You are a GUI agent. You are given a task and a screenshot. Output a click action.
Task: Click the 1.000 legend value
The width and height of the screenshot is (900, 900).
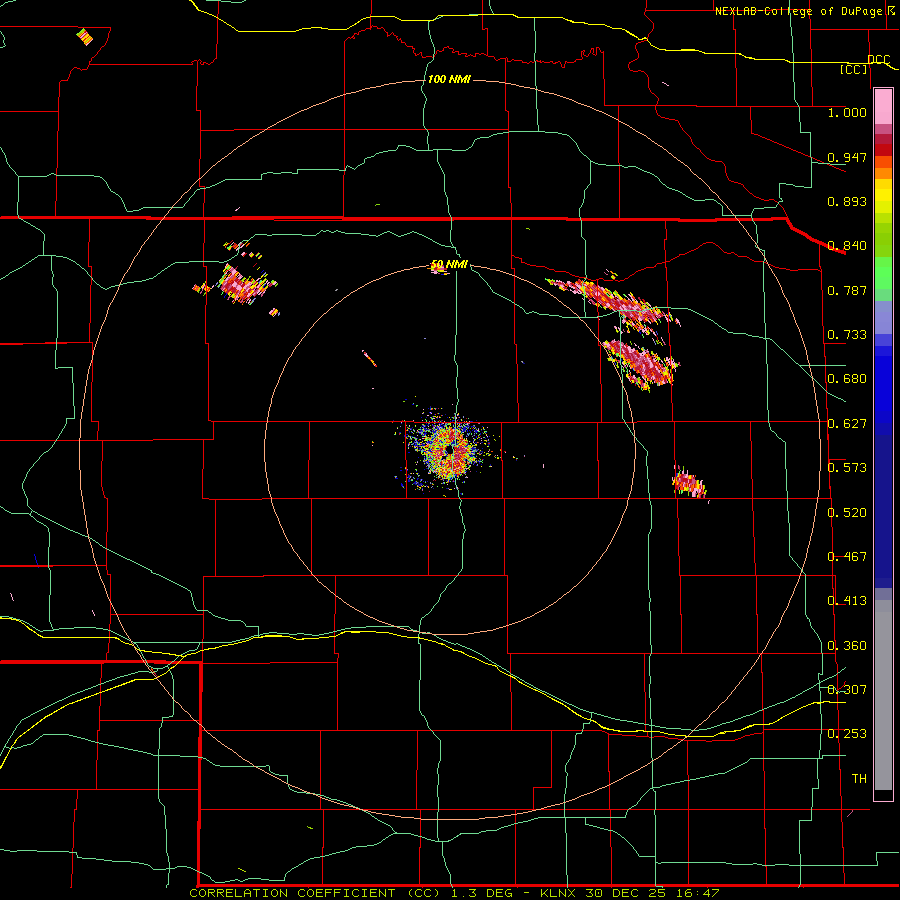coord(847,112)
